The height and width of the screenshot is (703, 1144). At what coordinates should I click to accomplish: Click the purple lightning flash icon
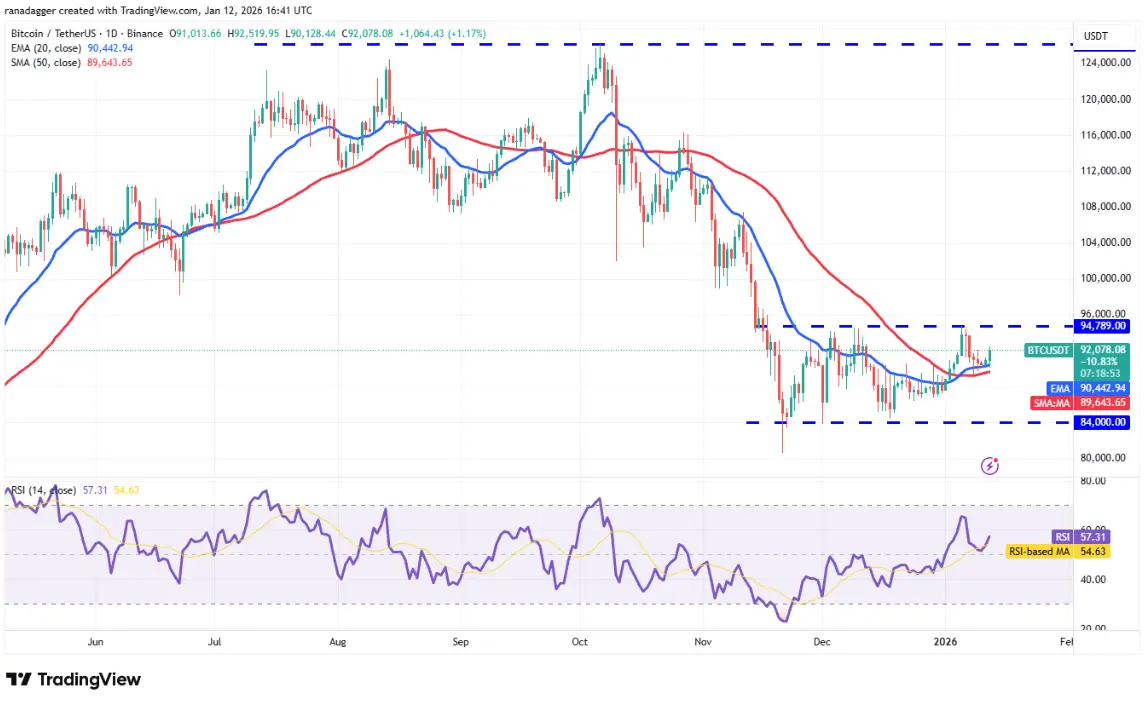989,465
